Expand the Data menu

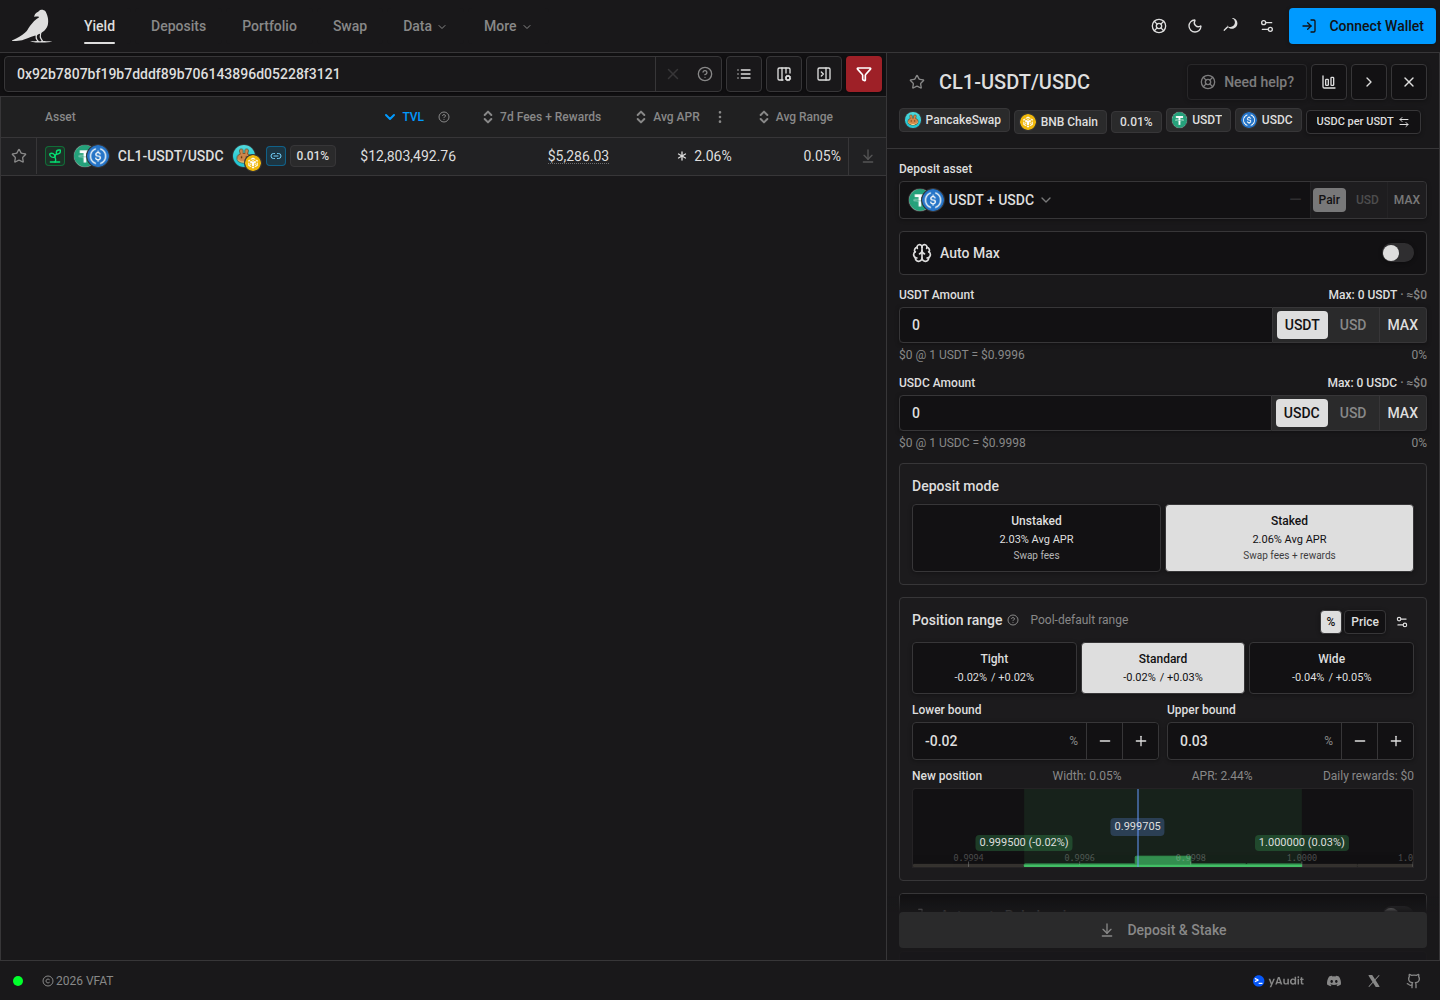pyautogui.click(x=424, y=26)
